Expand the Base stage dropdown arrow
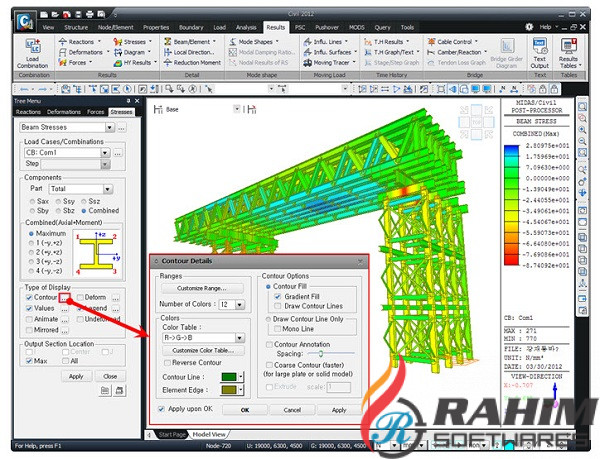Viewport: 600px width, 459px height. (x=237, y=109)
